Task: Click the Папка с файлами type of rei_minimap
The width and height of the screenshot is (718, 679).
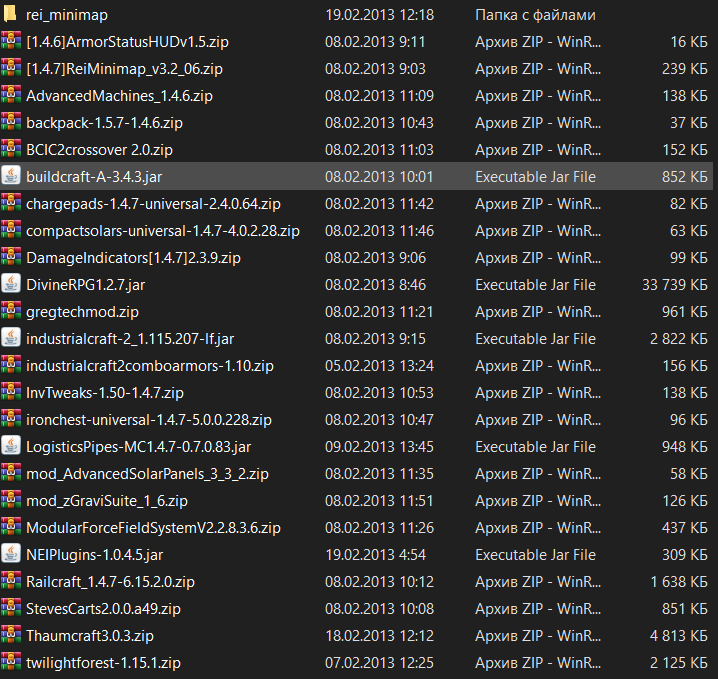Action: pyautogui.click(x=535, y=15)
